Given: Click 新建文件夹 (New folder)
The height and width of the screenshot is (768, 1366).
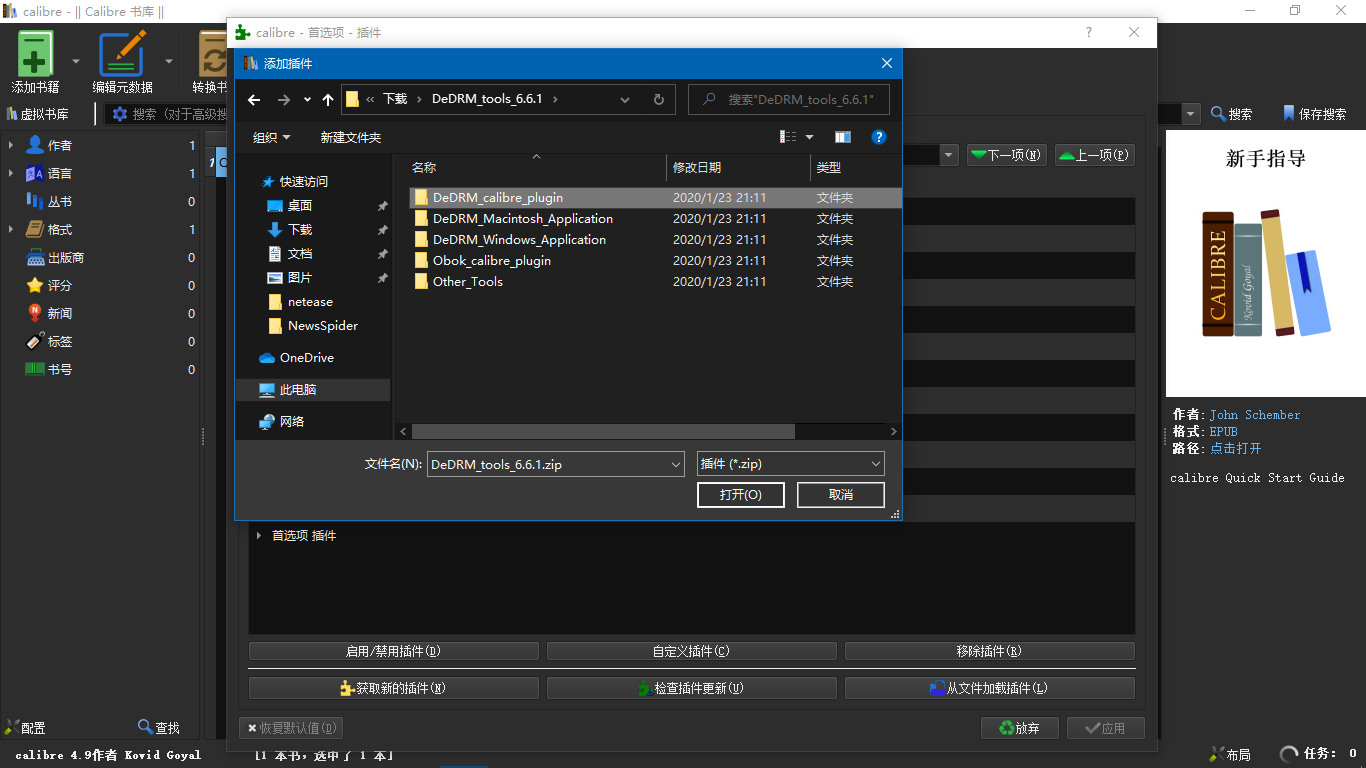Looking at the screenshot, I should coord(350,137).
